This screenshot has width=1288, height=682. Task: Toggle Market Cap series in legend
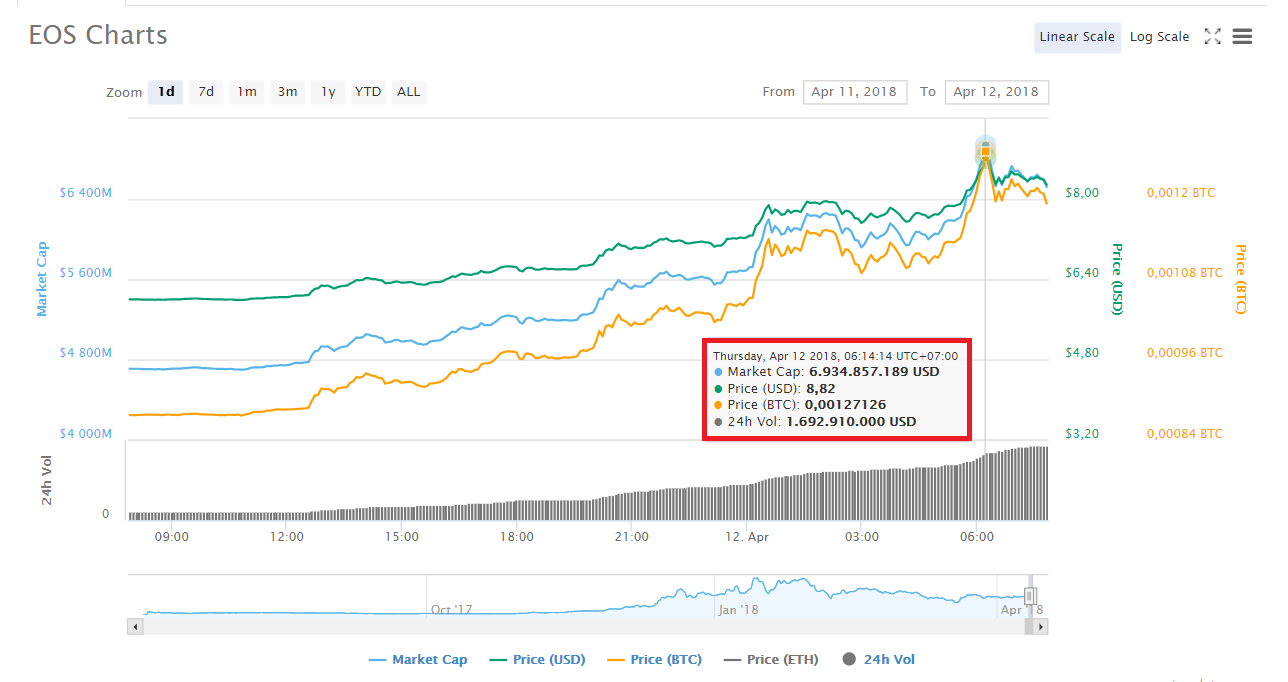click(x=418, y=659)
